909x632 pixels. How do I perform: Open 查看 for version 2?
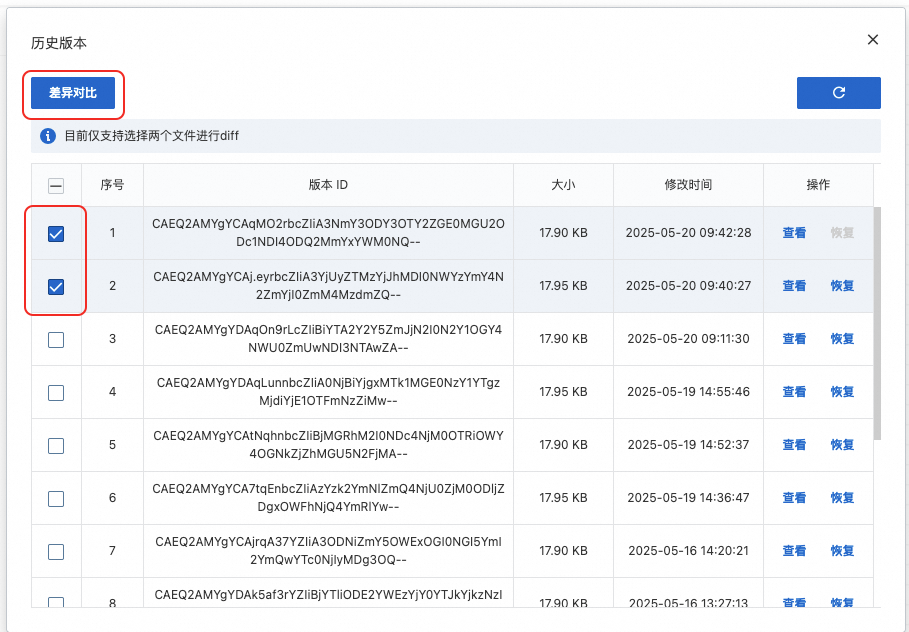tap(794, 286)
